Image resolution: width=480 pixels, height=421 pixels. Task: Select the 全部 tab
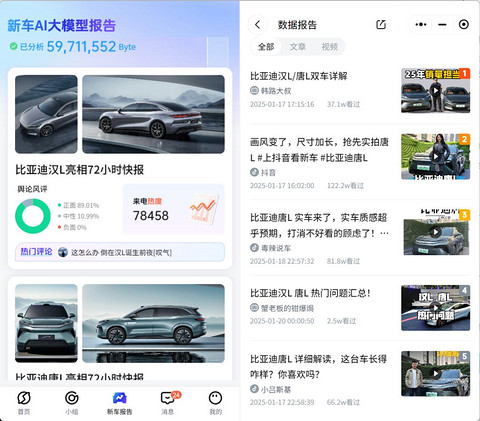[266, 47]
